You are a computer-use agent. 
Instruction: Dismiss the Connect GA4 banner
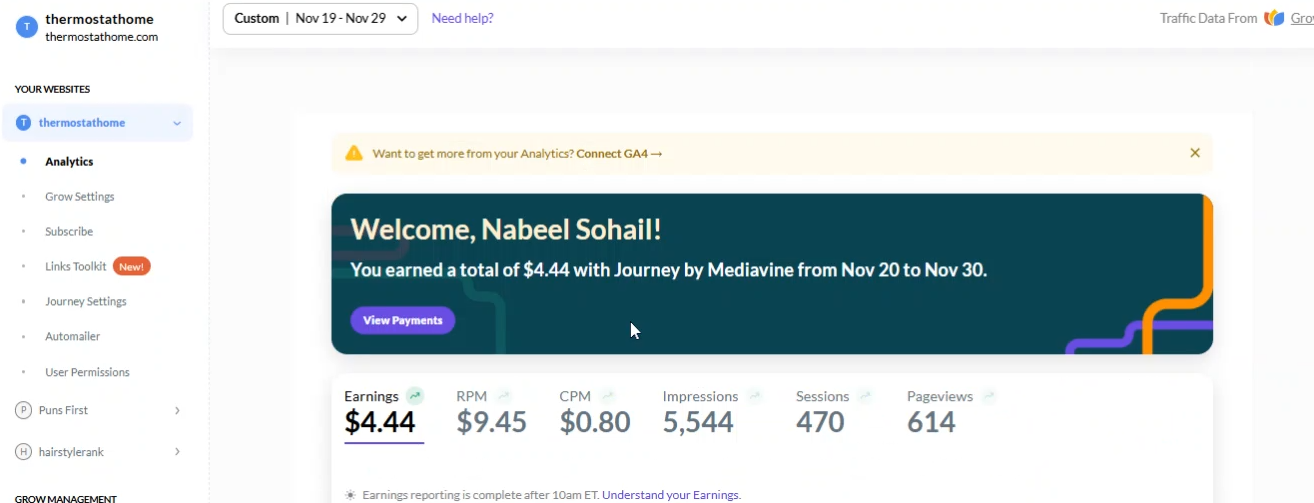(x=1195, y=153)
